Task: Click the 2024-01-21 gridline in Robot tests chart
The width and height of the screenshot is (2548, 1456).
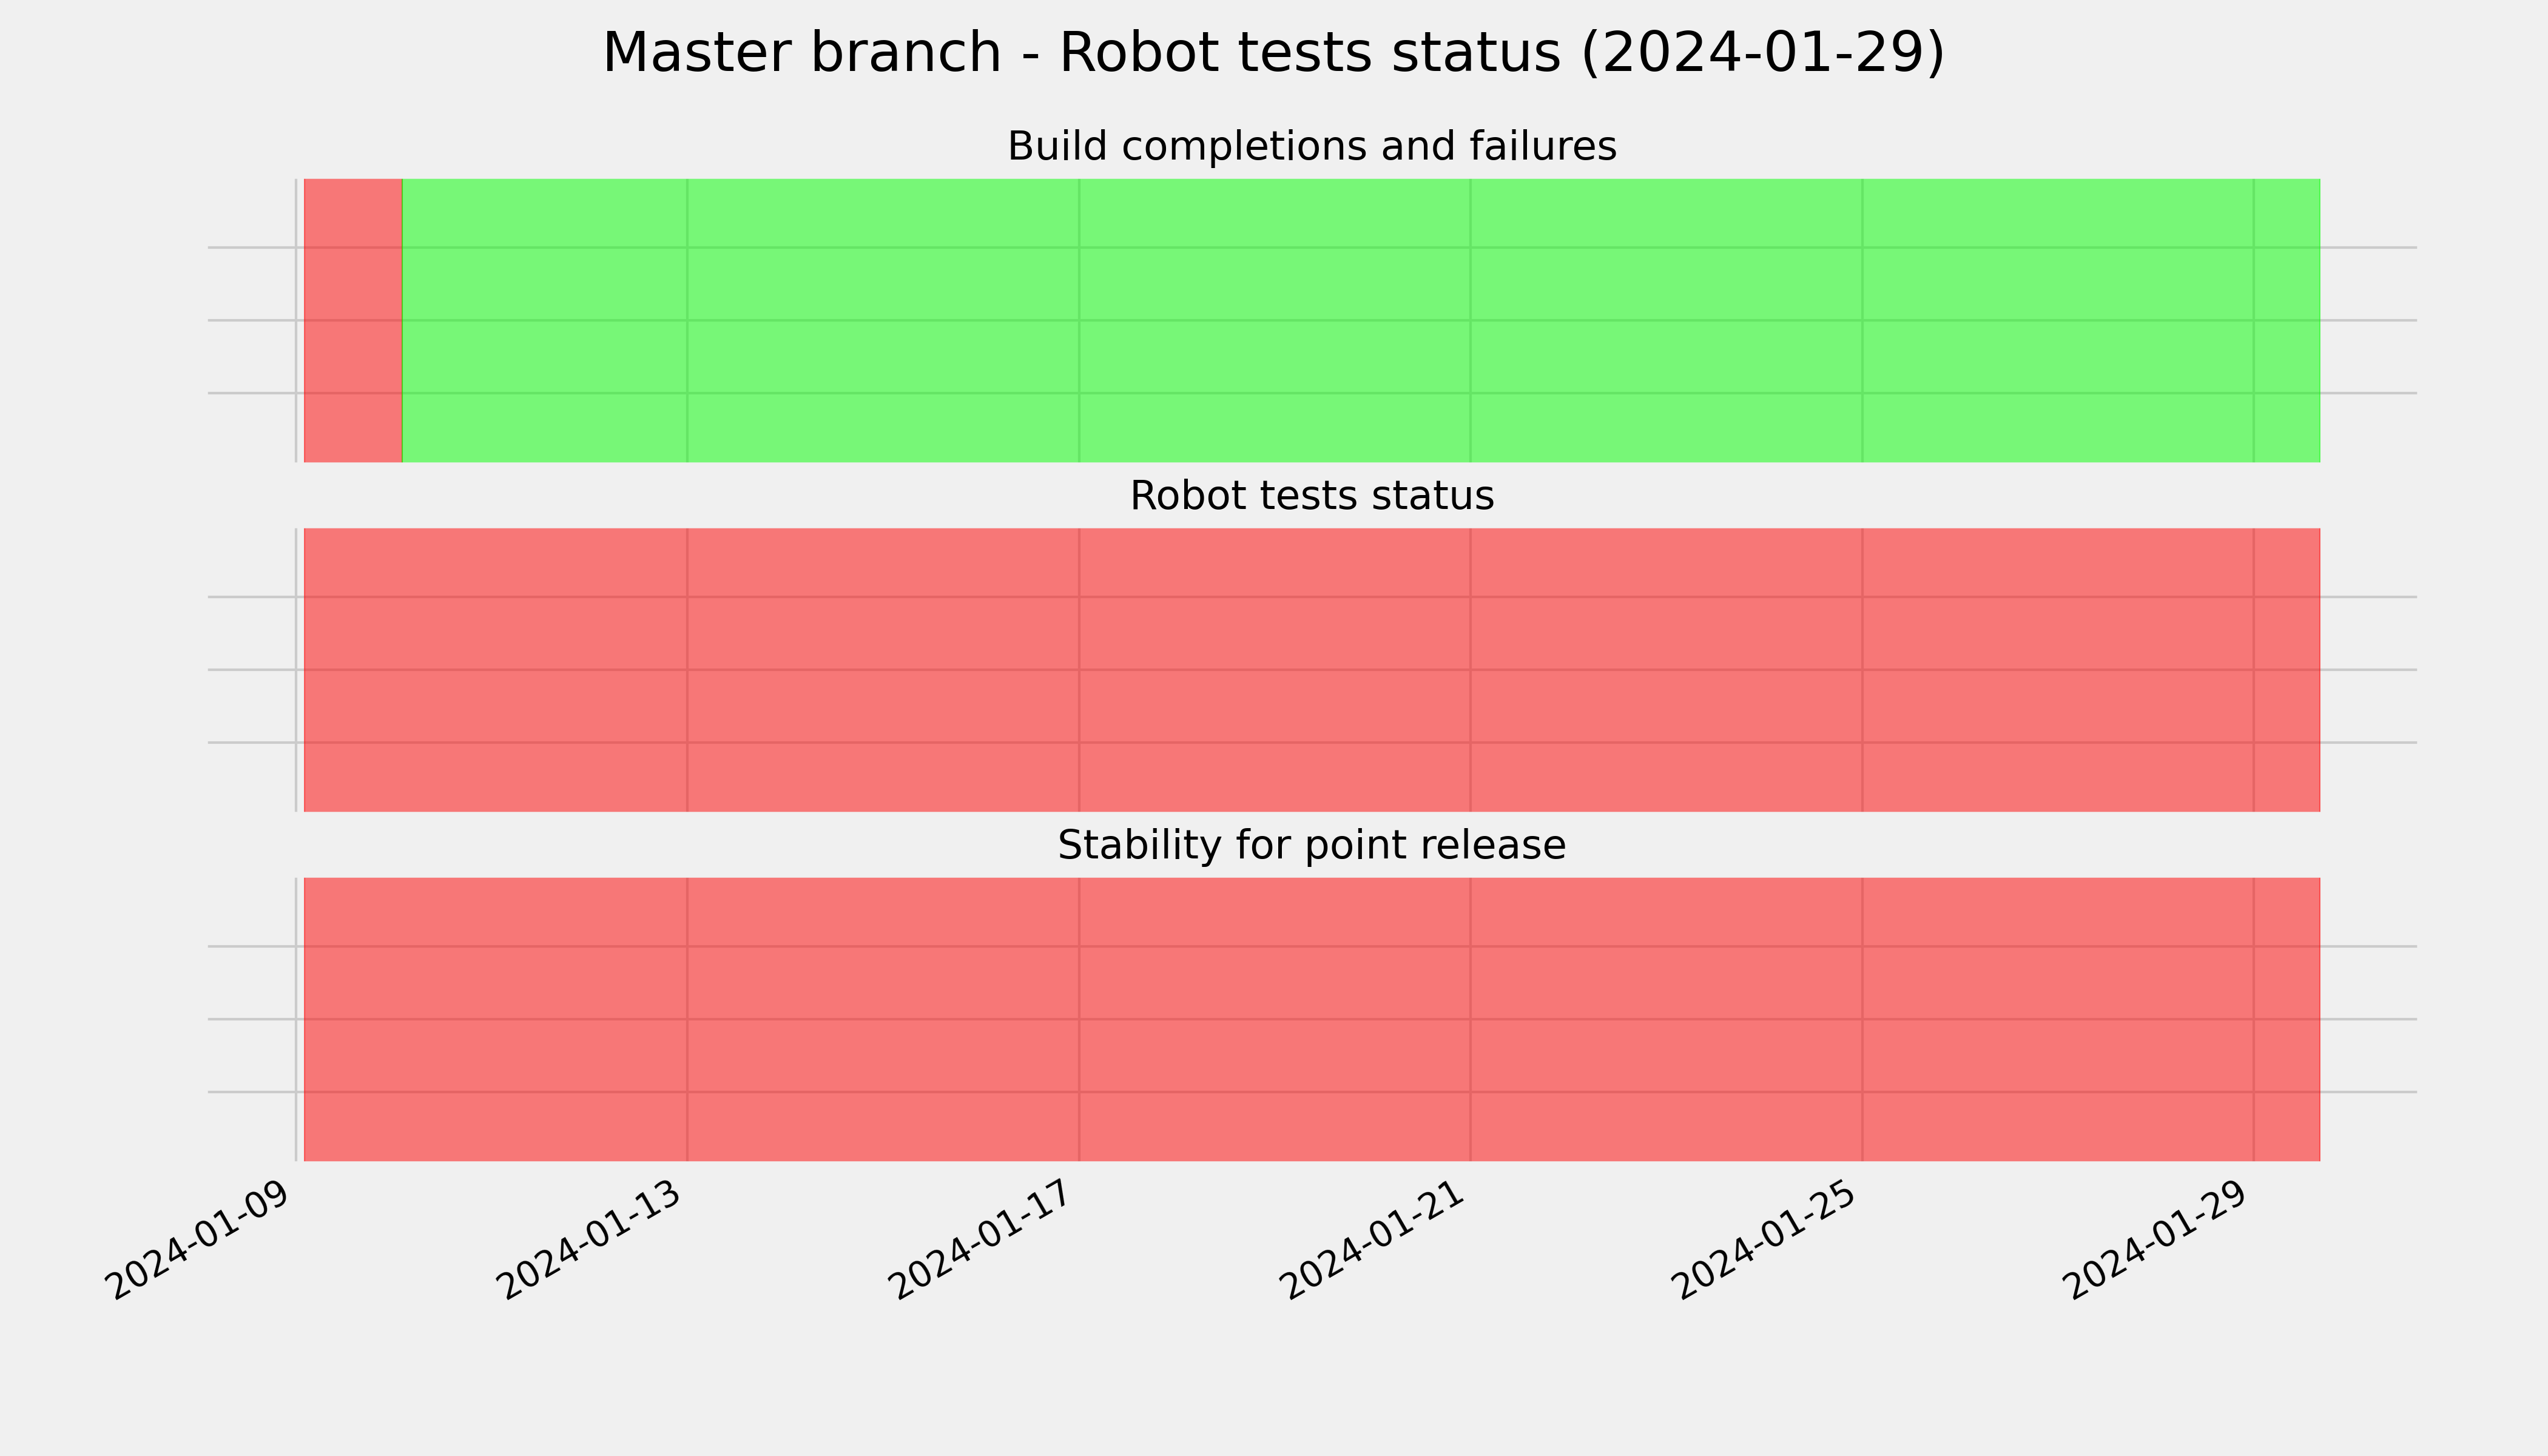Action: (x=1470, y=670)
